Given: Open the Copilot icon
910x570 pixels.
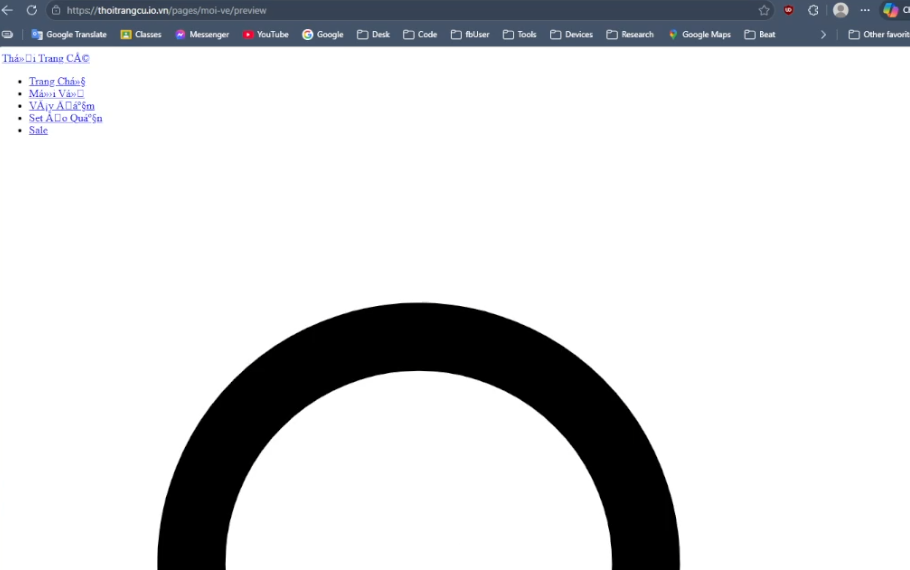Looking at the screenshot, I should (890, 10).
